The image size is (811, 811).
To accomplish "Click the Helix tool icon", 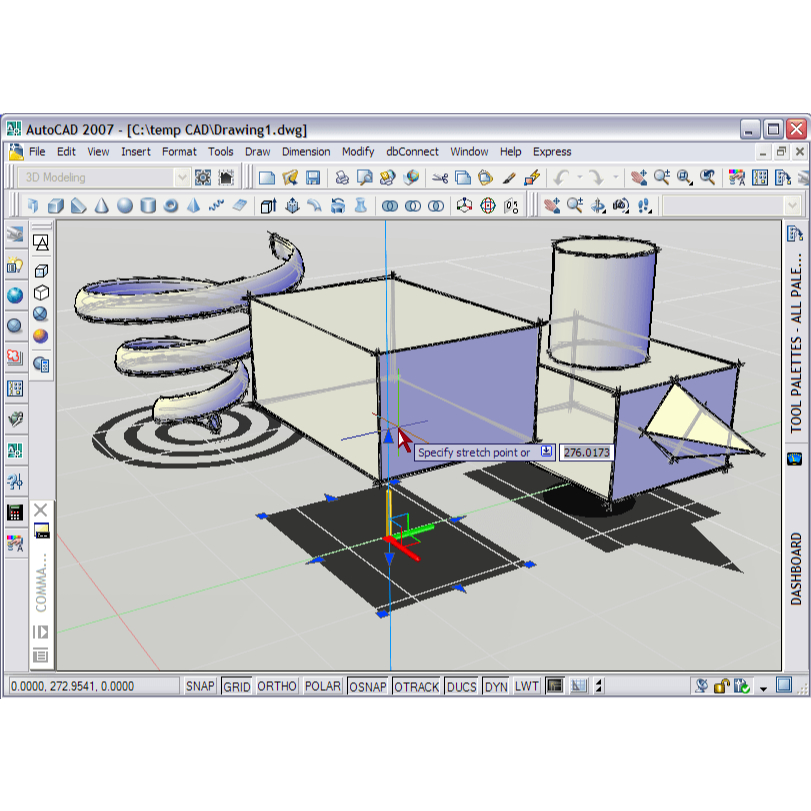I will [216, 206].
